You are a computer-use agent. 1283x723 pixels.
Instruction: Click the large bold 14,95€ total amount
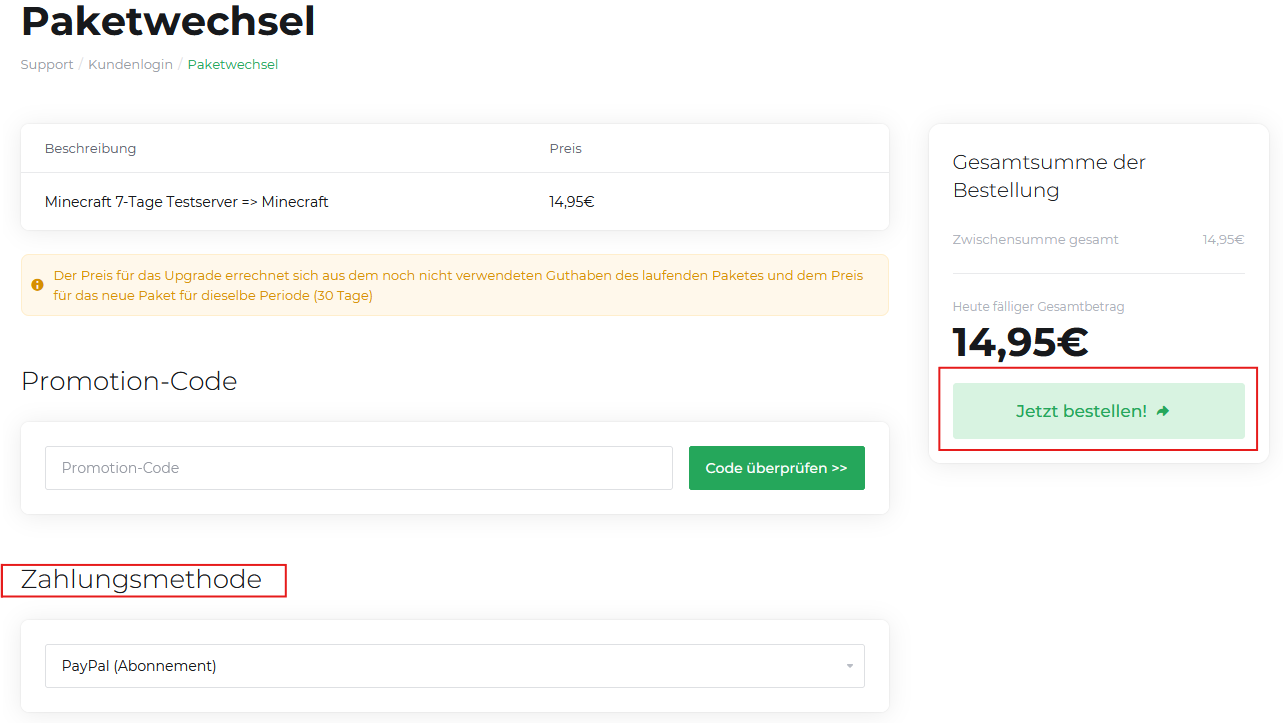(x=1020, y=342)
